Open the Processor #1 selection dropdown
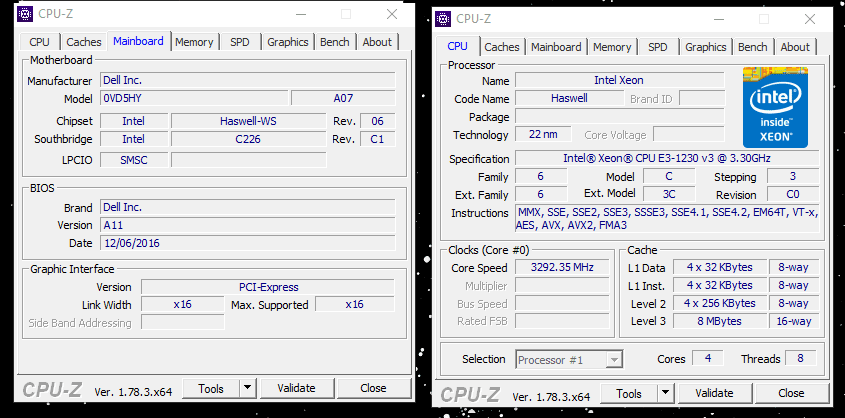The height and width of the screenshot is (418, 845). click(569, 360)
